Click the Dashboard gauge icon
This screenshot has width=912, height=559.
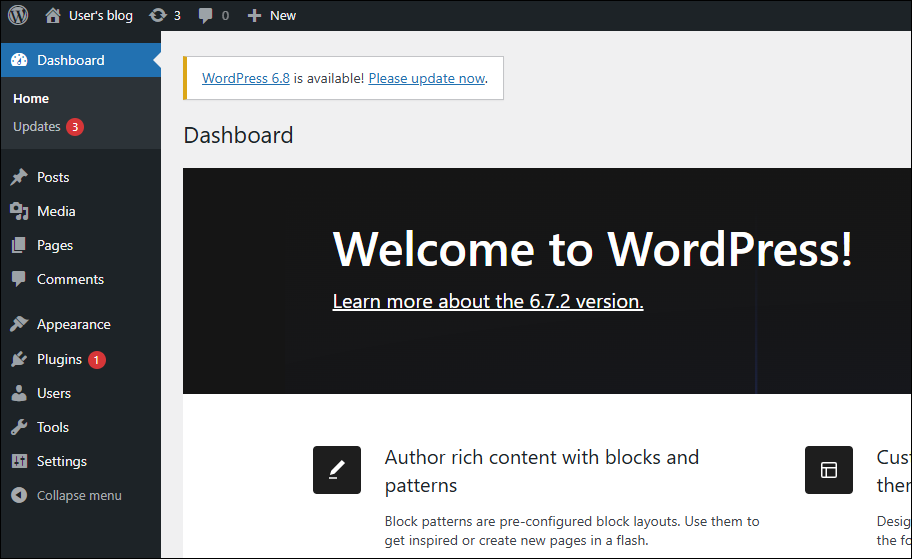[x=19, y=60]
